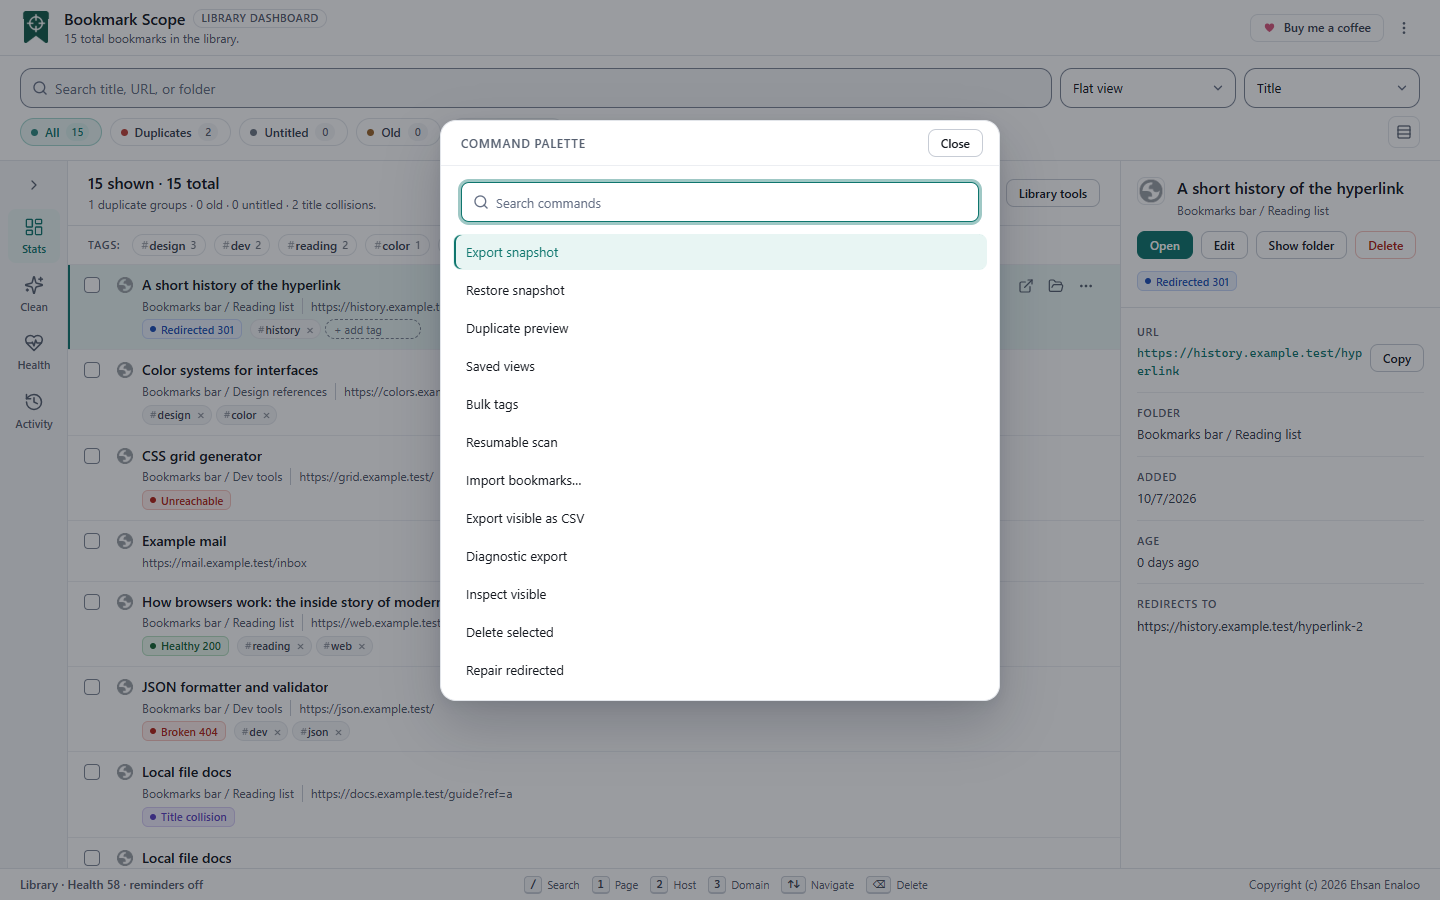1440x900 pixels.
Task: Open the Health sidebar panel
Action: (x=34, y=352)
